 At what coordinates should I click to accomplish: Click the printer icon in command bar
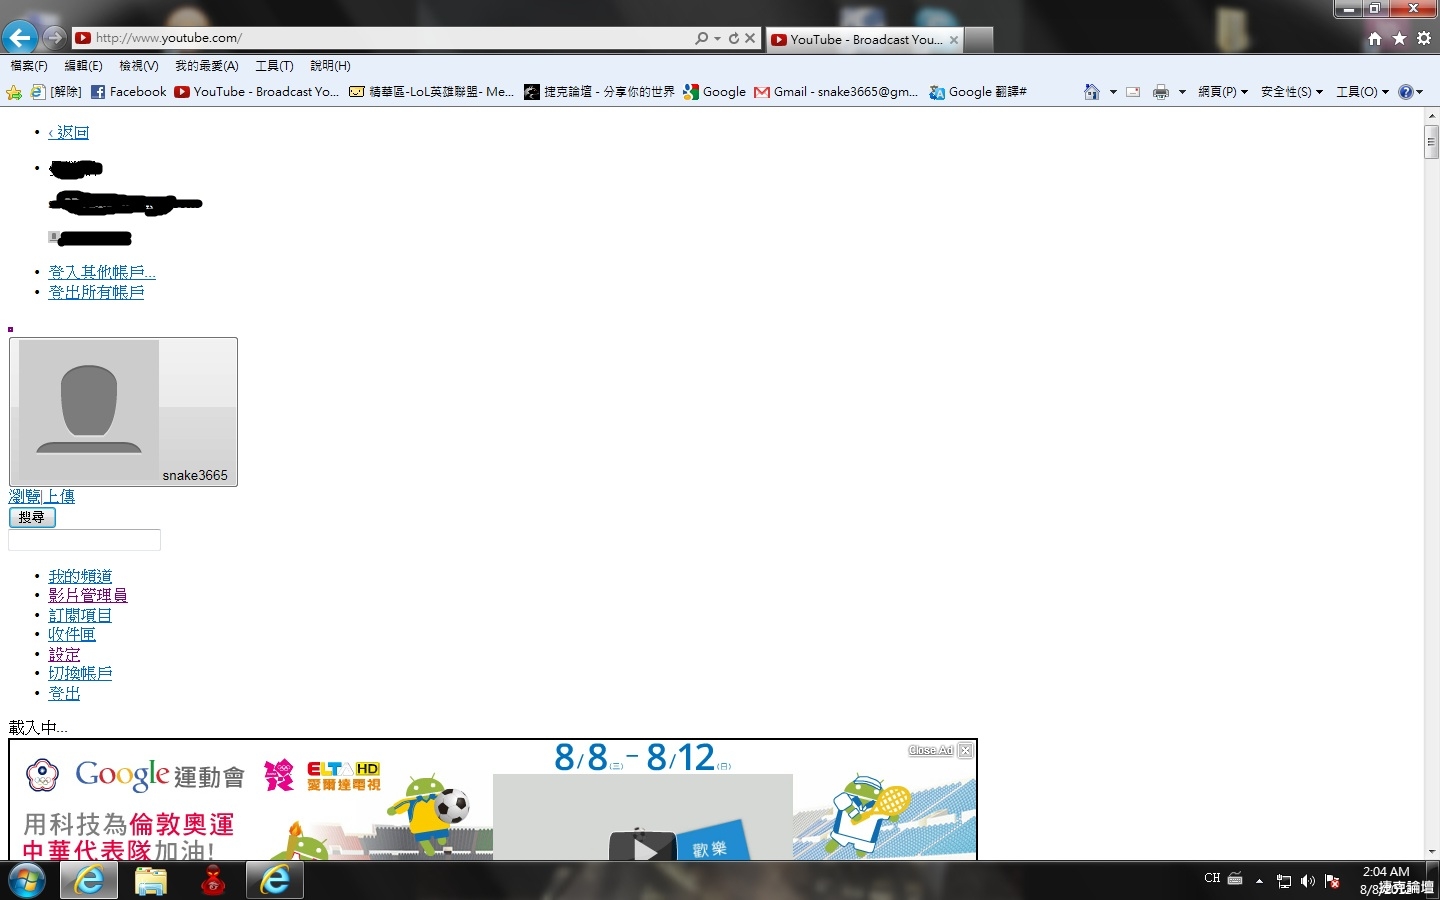[1160, 92]
